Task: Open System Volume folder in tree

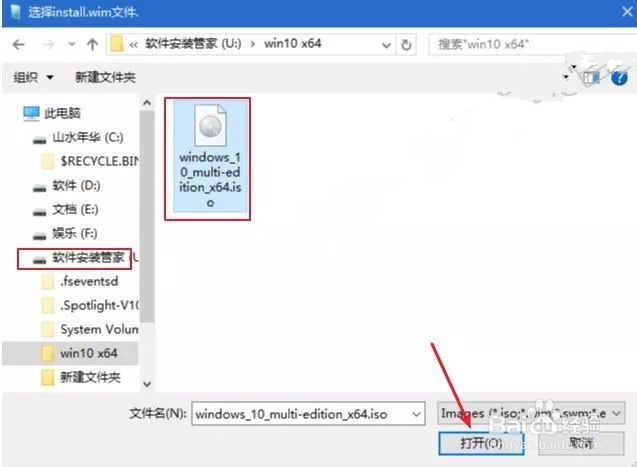Action: (99, 329)
